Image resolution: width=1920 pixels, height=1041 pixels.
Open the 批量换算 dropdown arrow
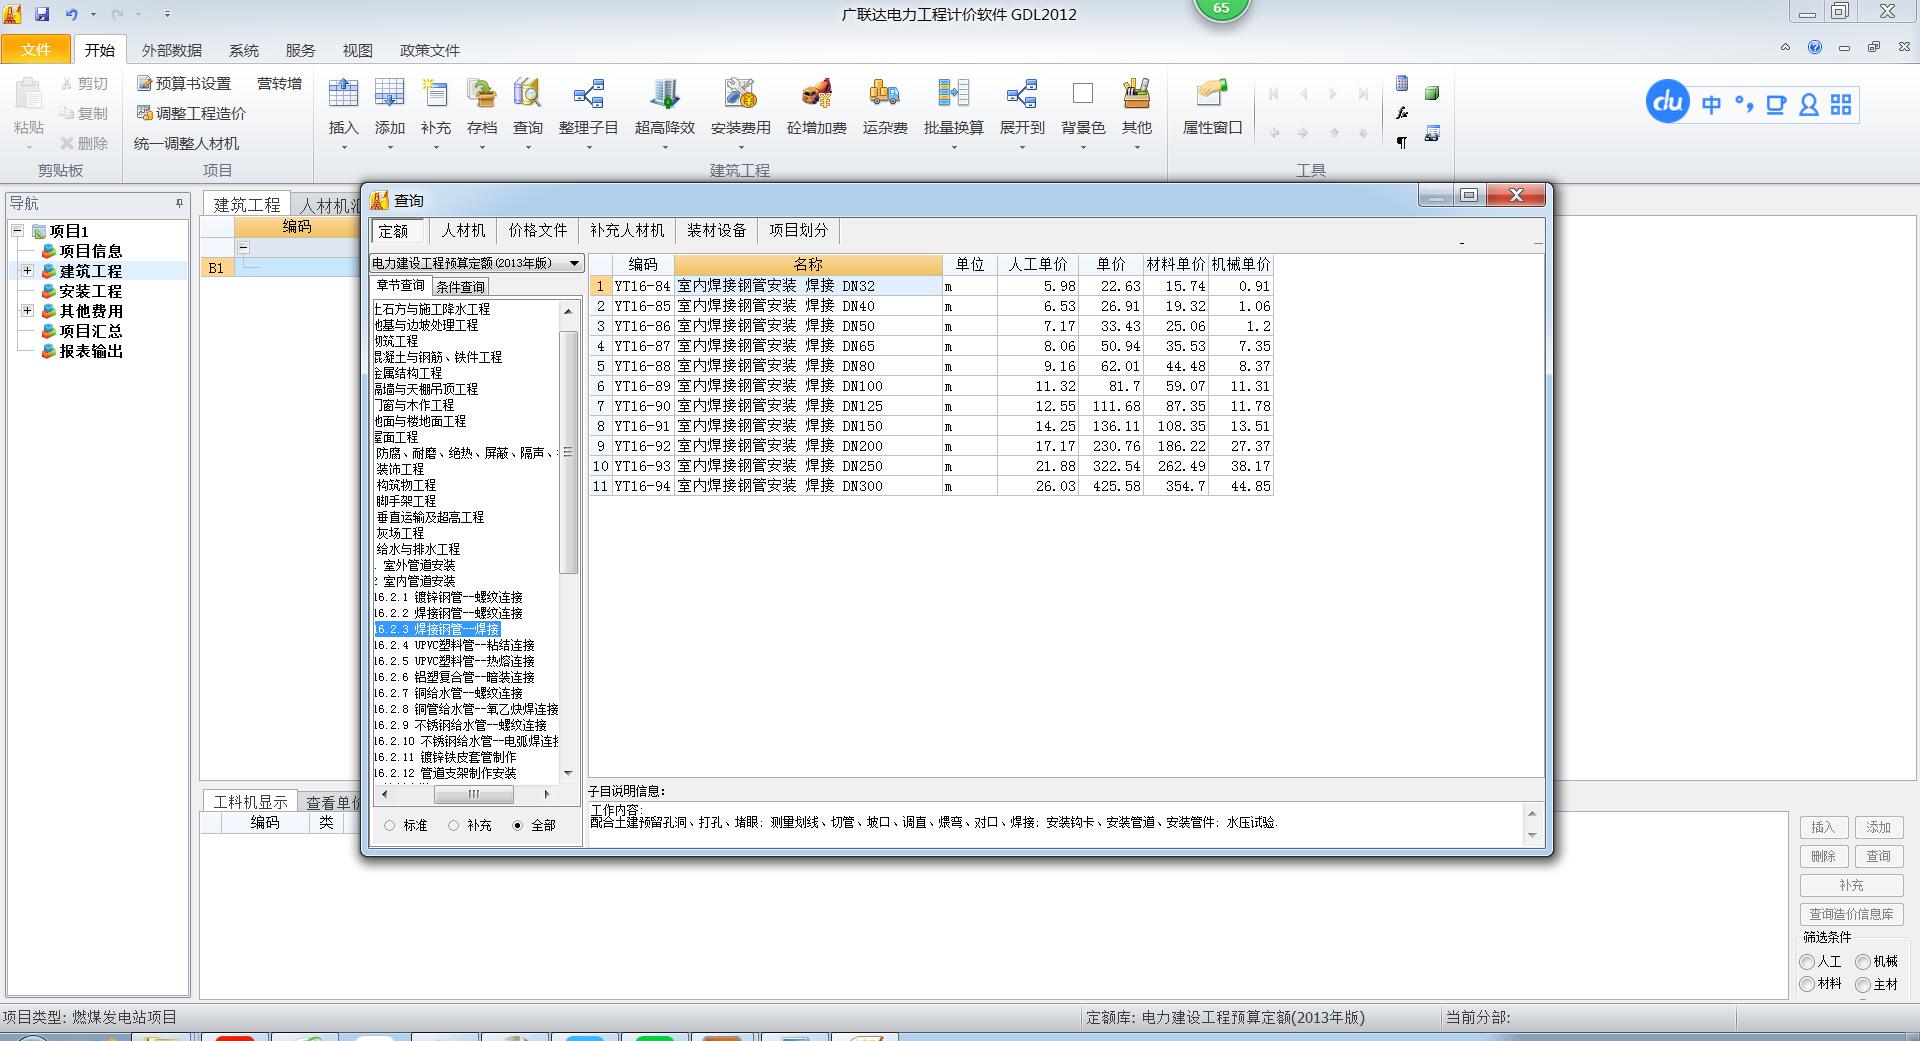click(x=953, y=148)
